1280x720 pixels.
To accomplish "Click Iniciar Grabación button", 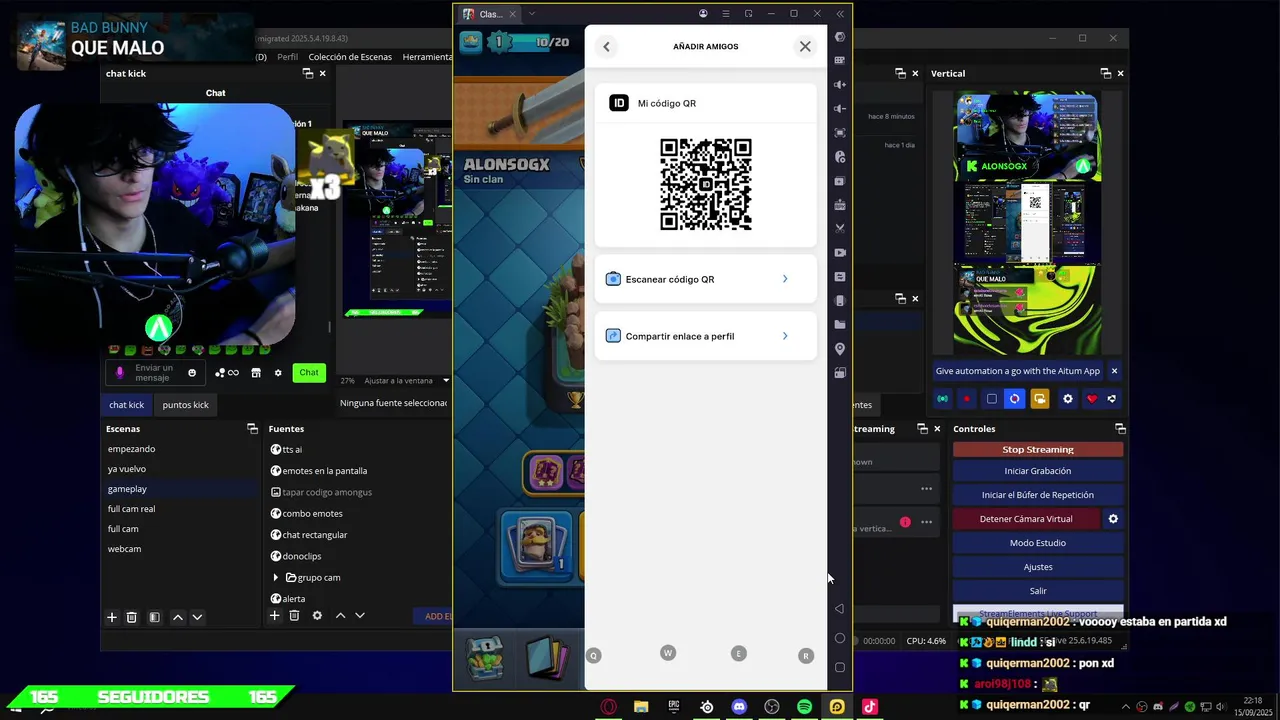I will (1038, 471).
